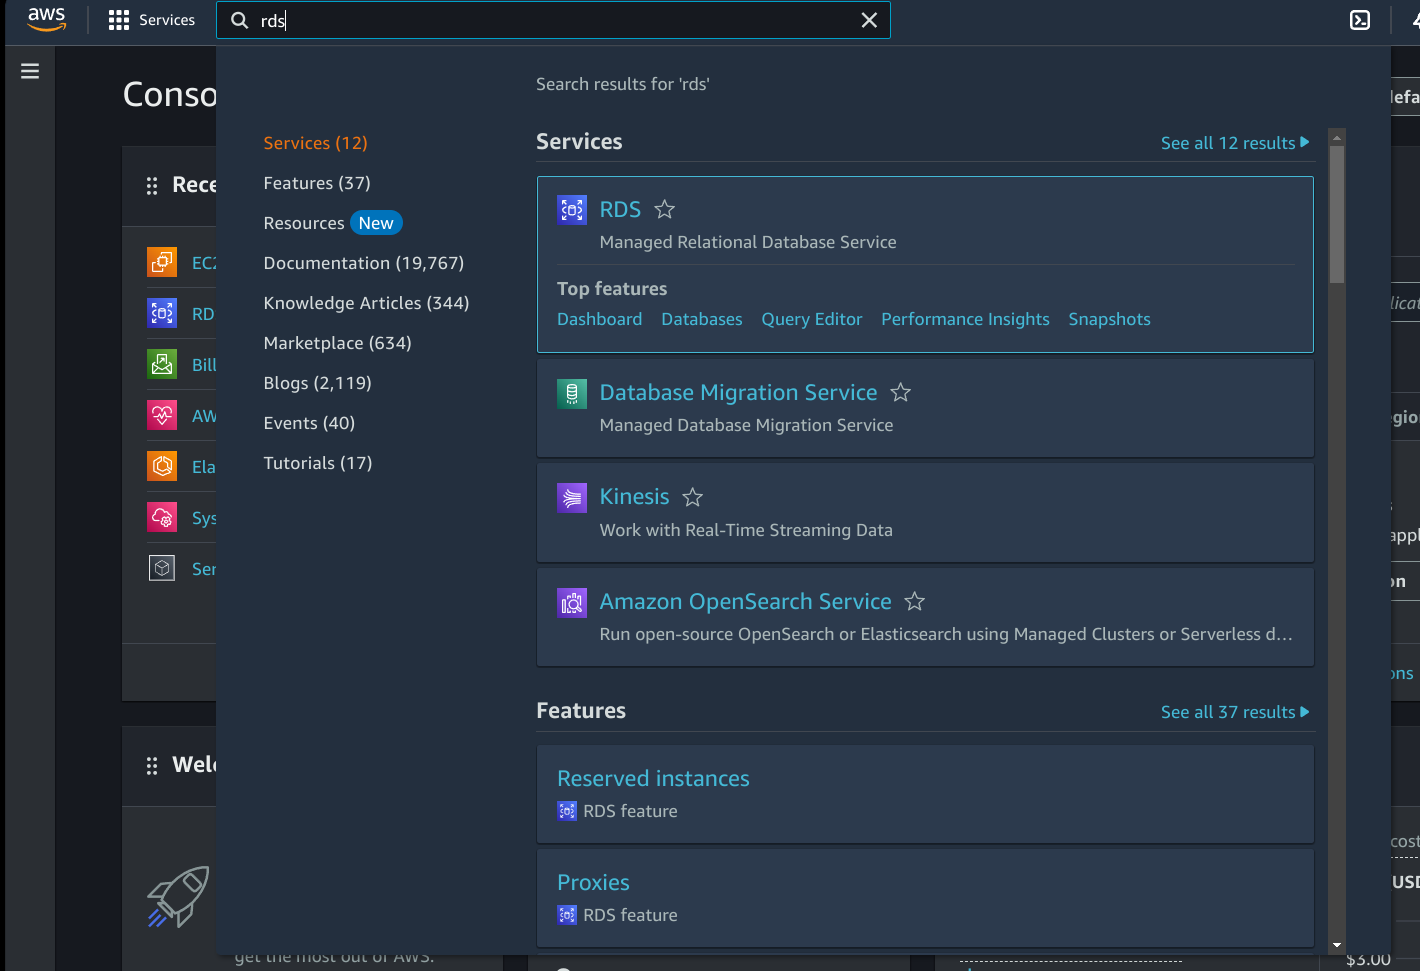Open Proxies RDS feature link

click(593, 883)
